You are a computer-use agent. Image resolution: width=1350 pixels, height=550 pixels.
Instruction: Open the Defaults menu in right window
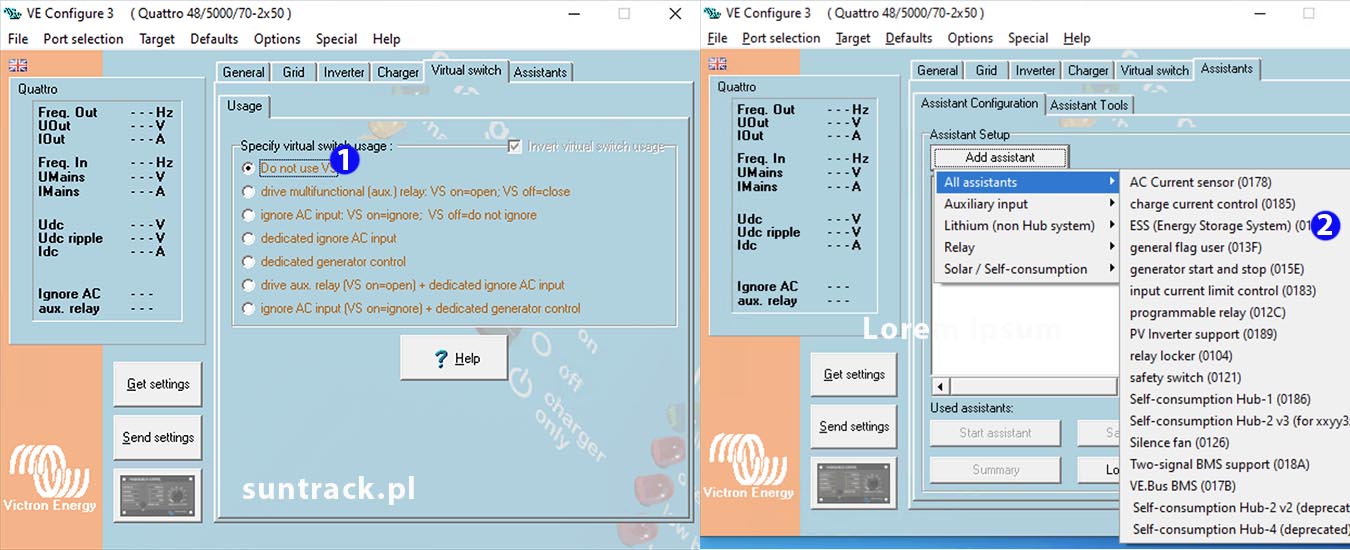click(909, 38)
